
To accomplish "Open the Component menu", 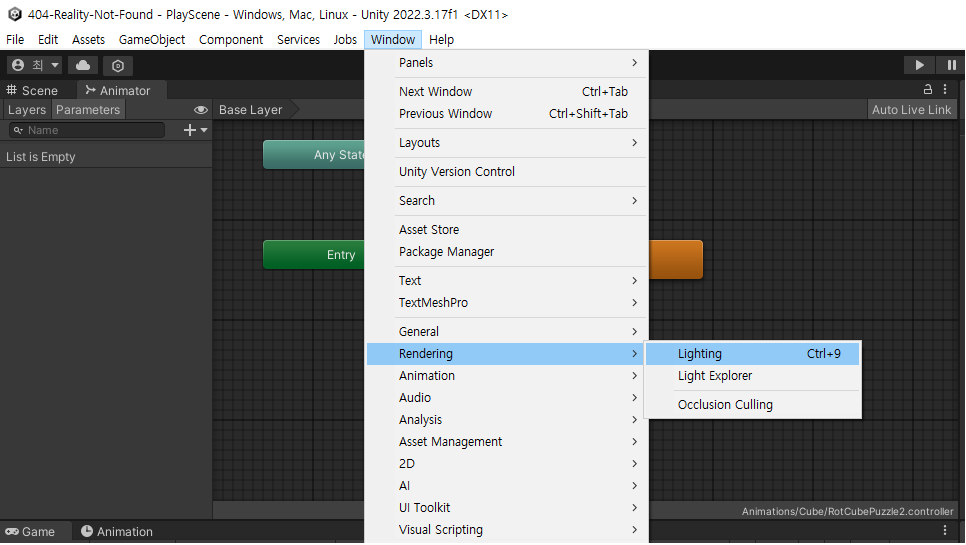I will point(231,39).
